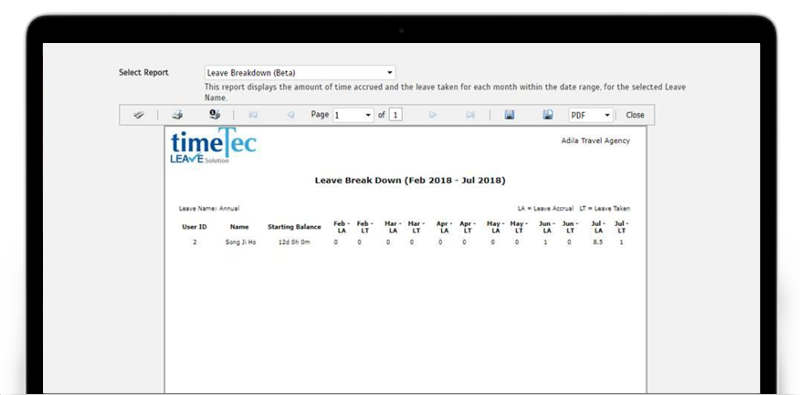The width and height of the screenshot is (800, 395).
Task: Click the second save disk icon beside PDF
Action: [x=548, y=115]
